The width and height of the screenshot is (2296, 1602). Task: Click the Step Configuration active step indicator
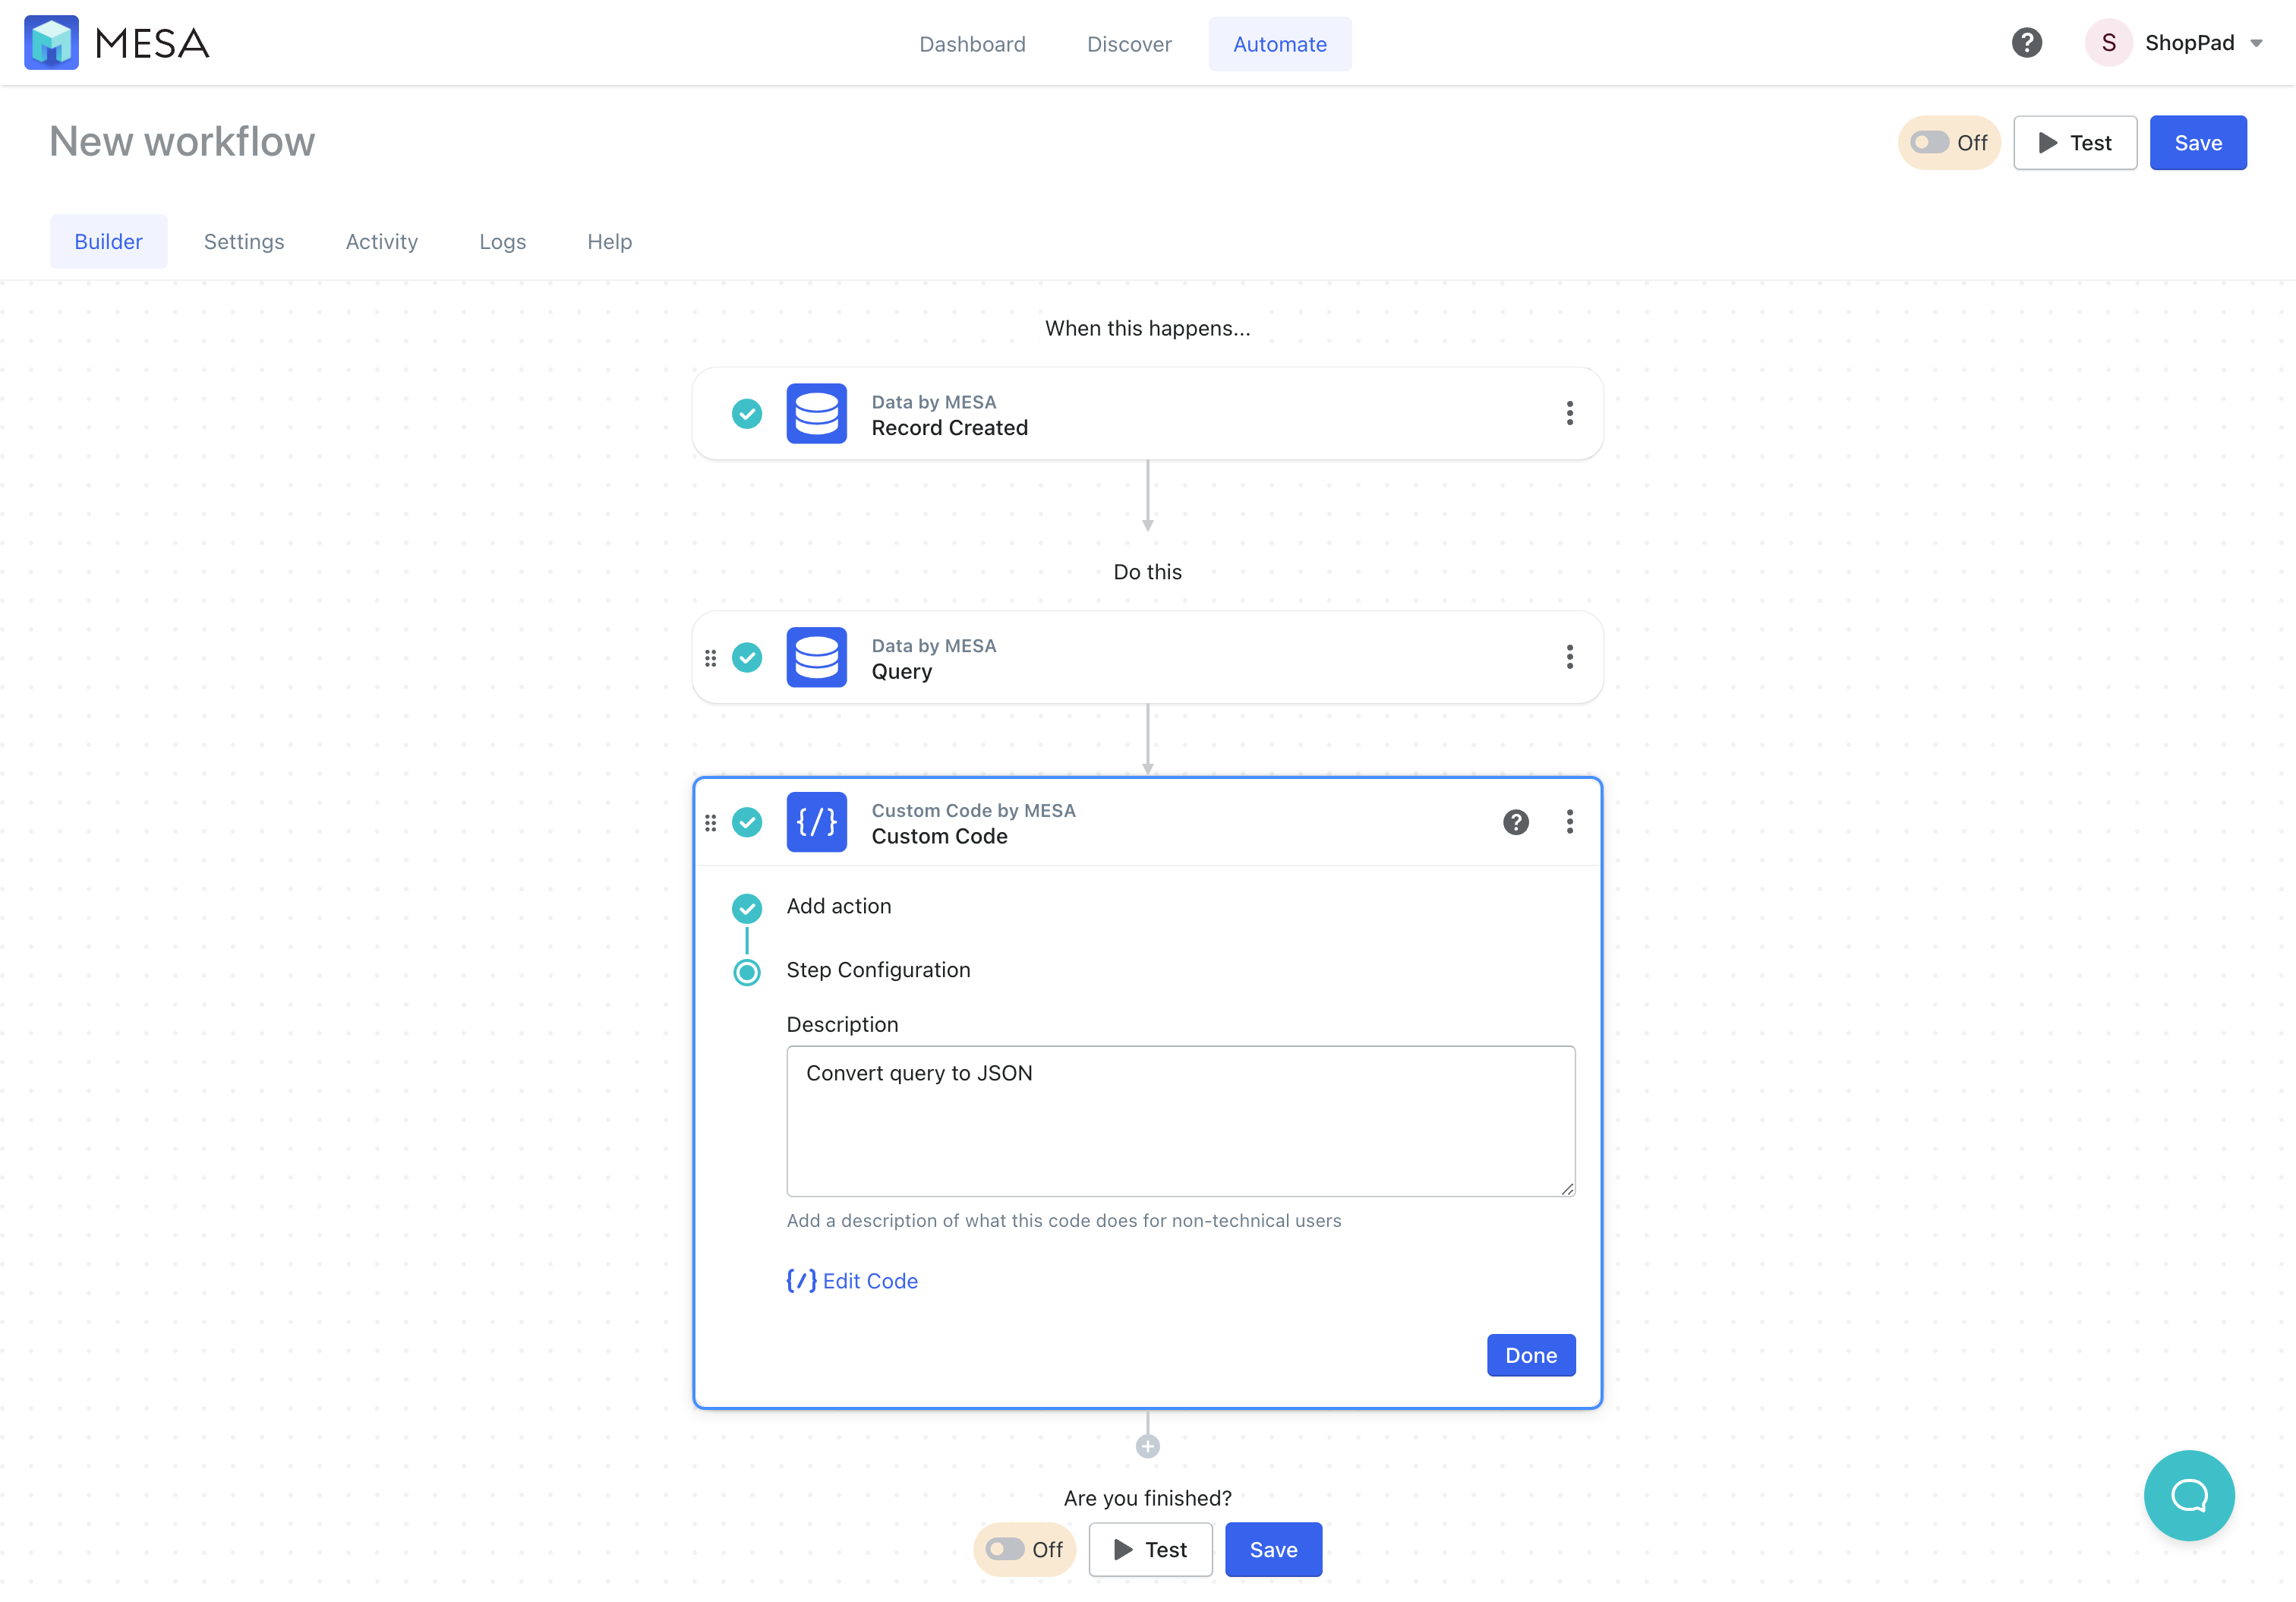(x=746, y=972)
